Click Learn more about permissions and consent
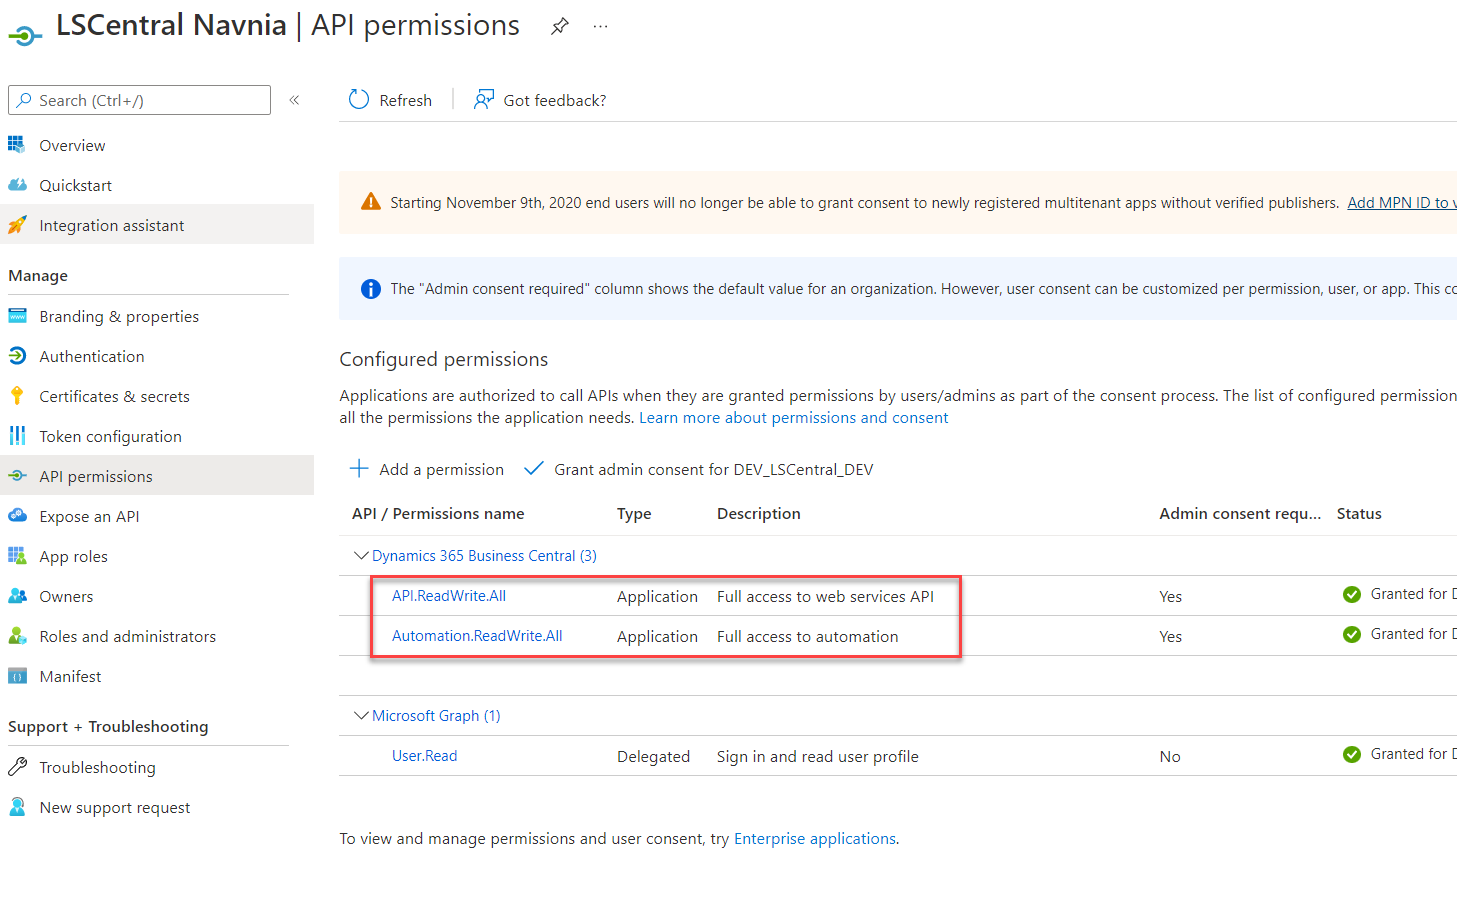This screenshot has width=1457, height=903. (x=793, y=418)
